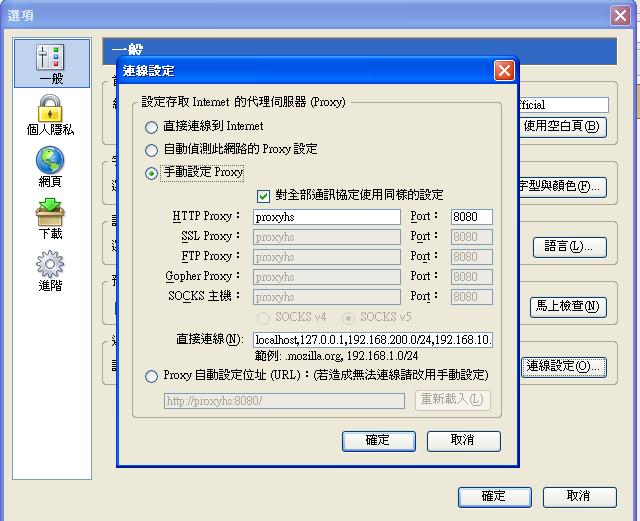The width and height of the screenshot is (640, 521).
Task: Open the 個人隱私 privacy lock panel
Action: pos(50,115)
